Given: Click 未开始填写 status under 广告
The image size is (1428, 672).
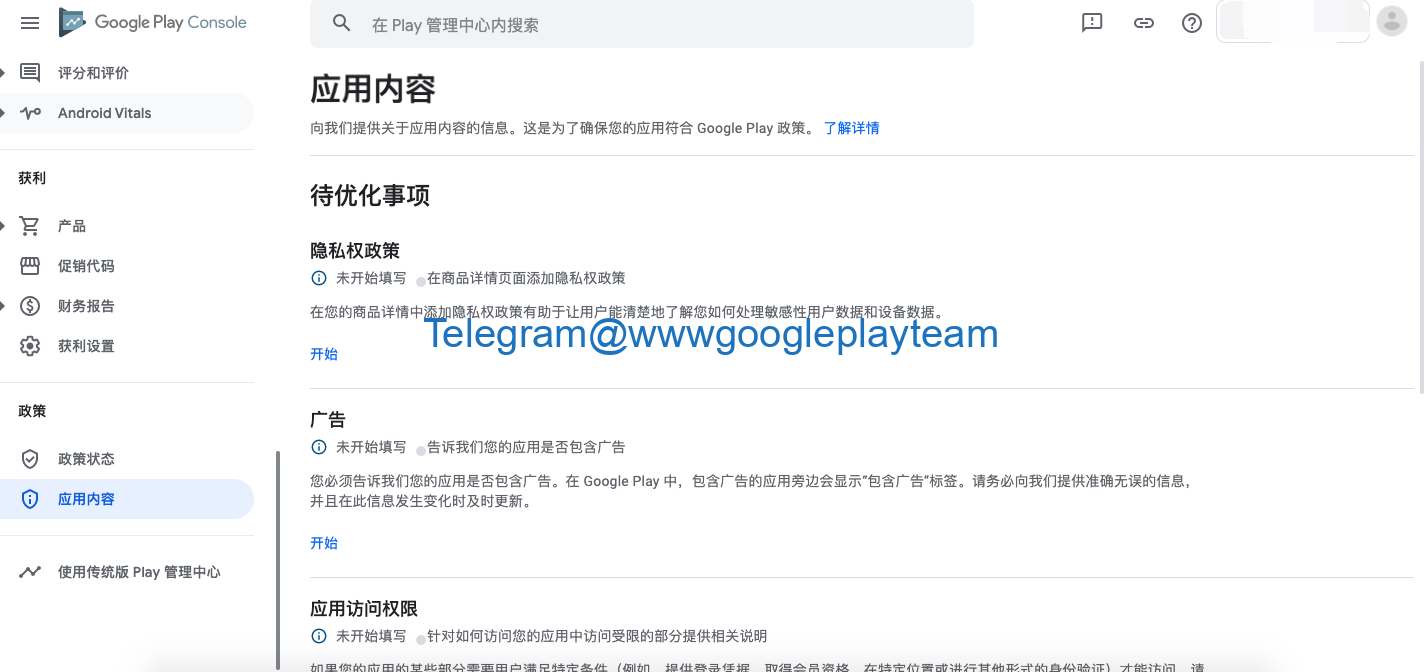Looking at the screenshot, I should coord(371,447).
